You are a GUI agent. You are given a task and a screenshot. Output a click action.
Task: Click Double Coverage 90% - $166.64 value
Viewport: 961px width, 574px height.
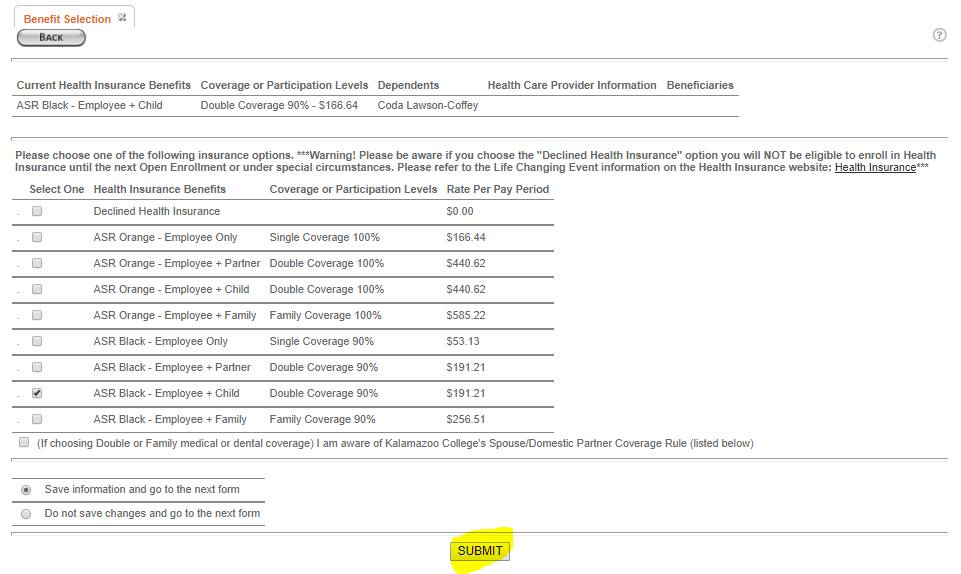tap(279, 105)
